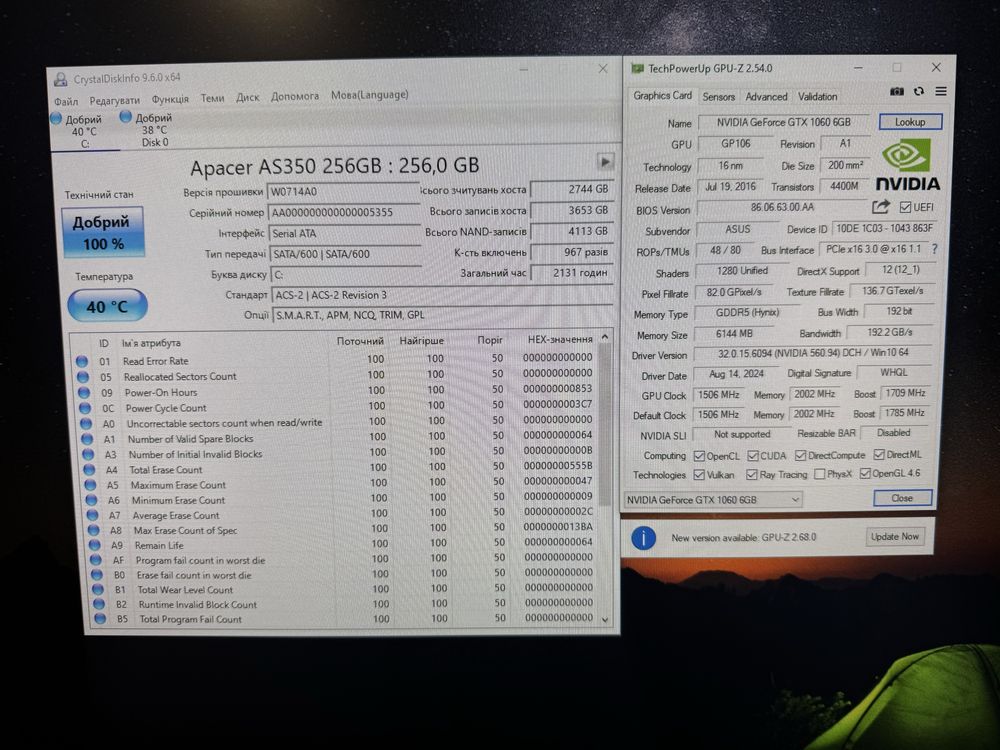This screenshot has height=750, width=1000.
Task: Click the next disk arrow button
Action: click(x=605, y=161)
